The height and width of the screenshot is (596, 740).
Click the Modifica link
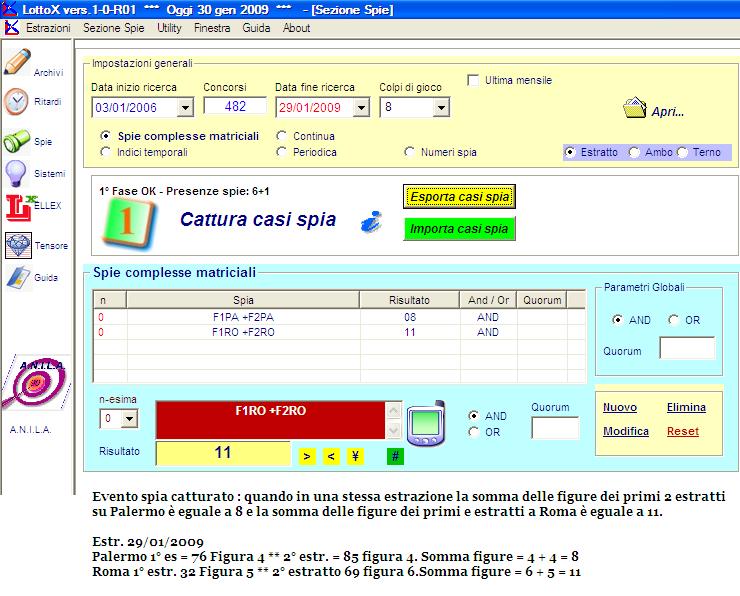click(x=626, y=431)
